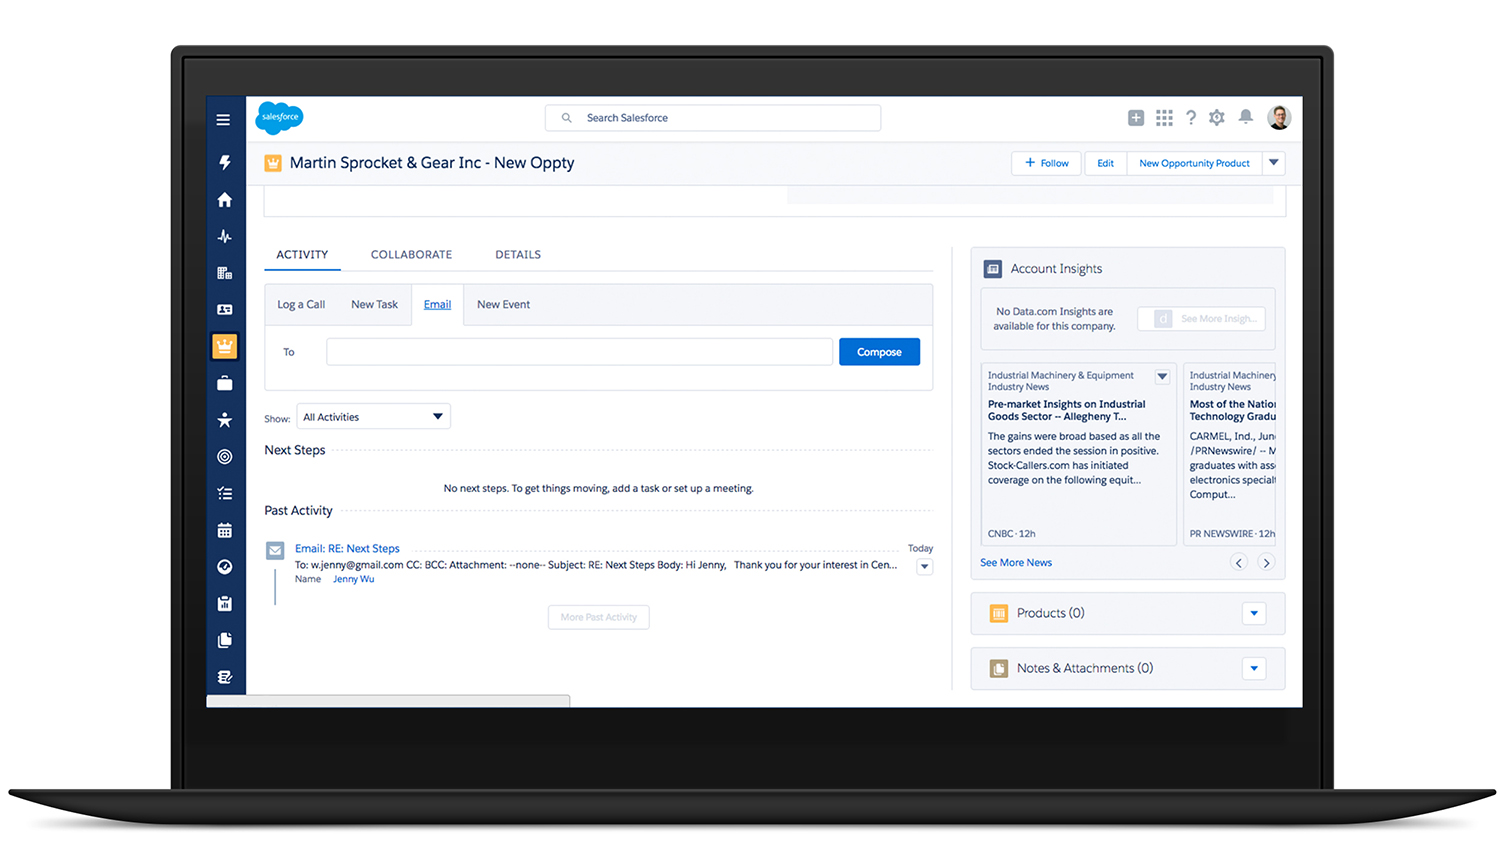Screen dimensions: 1500x844
Task: Open actions dropdown beside New Opportunity Product
Action: (x=1273, y=163)
